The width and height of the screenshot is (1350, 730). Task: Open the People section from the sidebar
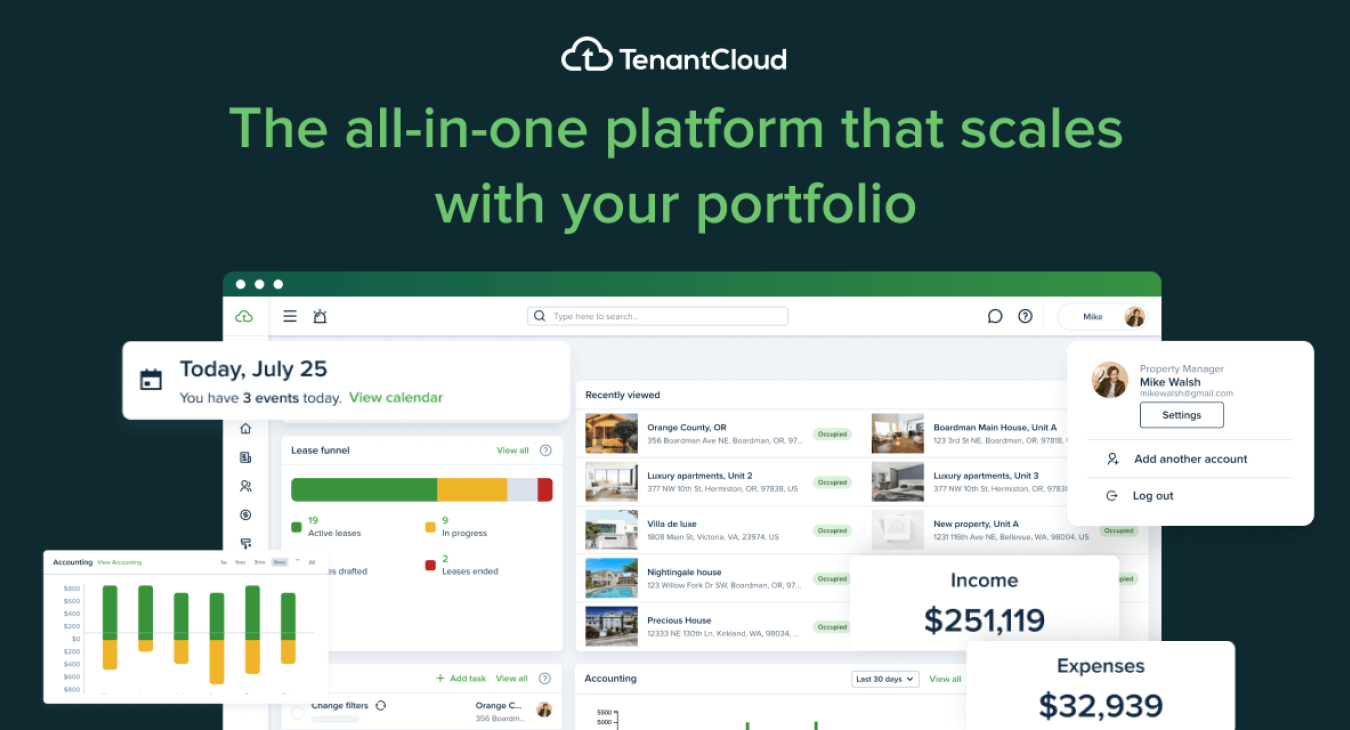coord(246,487)
